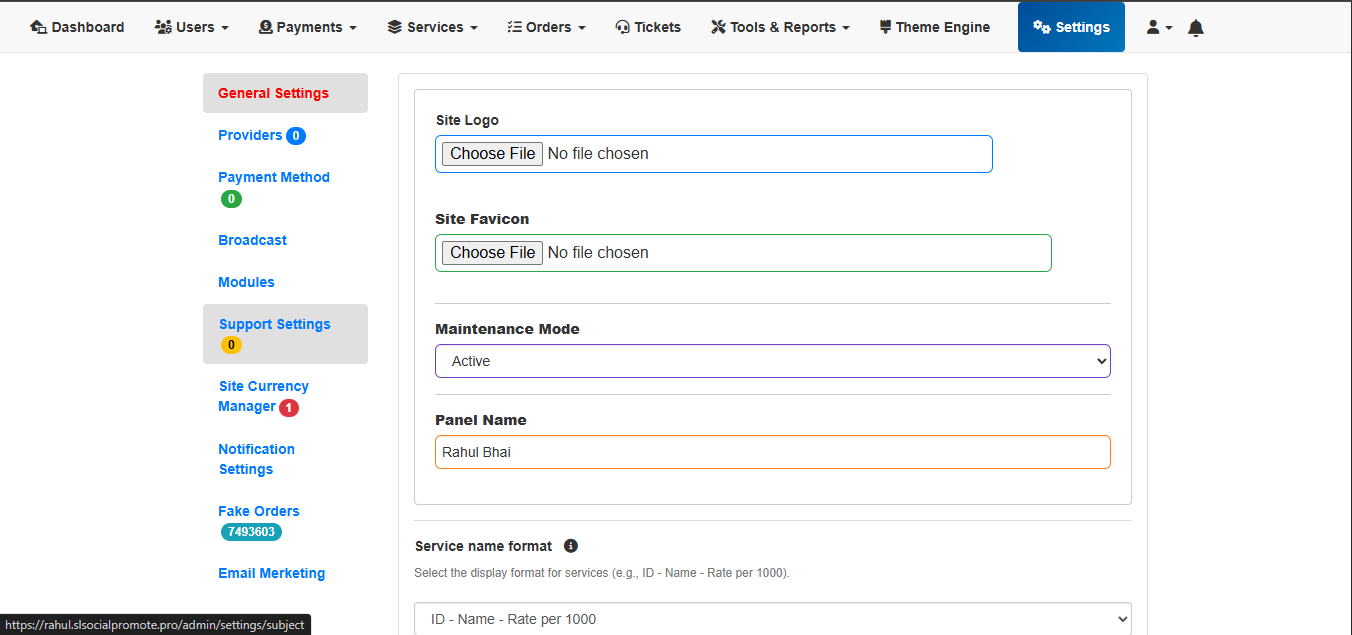Click the info icon beside Service name format
This screenshot has height=635, width=1352.
point(570,546)
